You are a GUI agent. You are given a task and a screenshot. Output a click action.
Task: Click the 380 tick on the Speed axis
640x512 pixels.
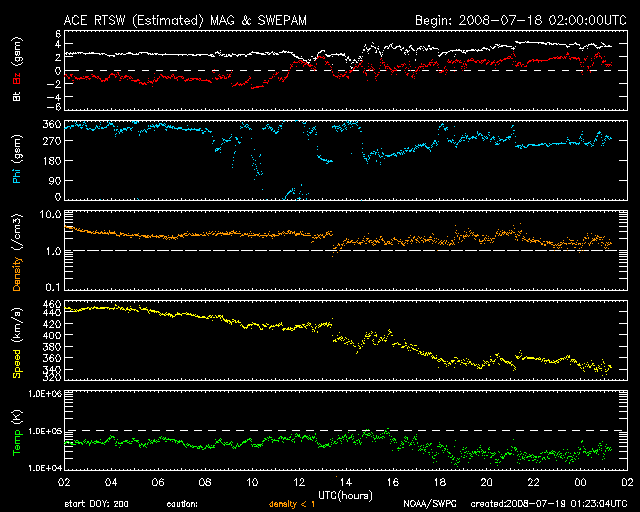(x=52, y=347)
